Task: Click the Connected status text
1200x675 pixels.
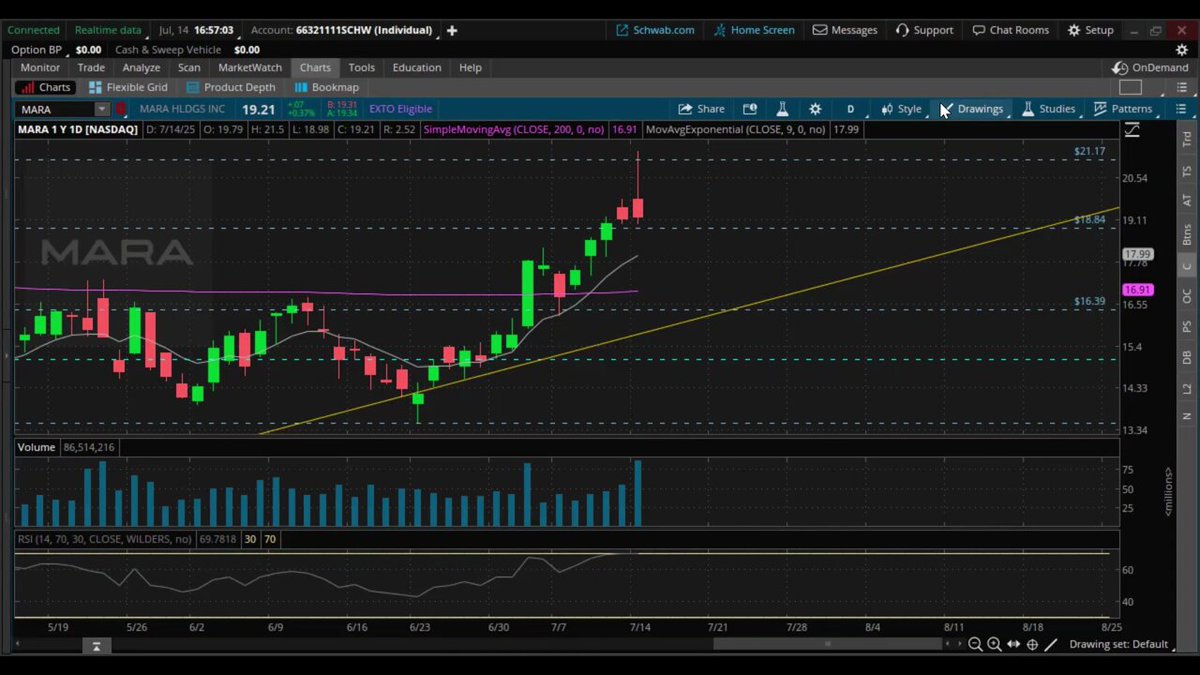Action: (33, 30)
